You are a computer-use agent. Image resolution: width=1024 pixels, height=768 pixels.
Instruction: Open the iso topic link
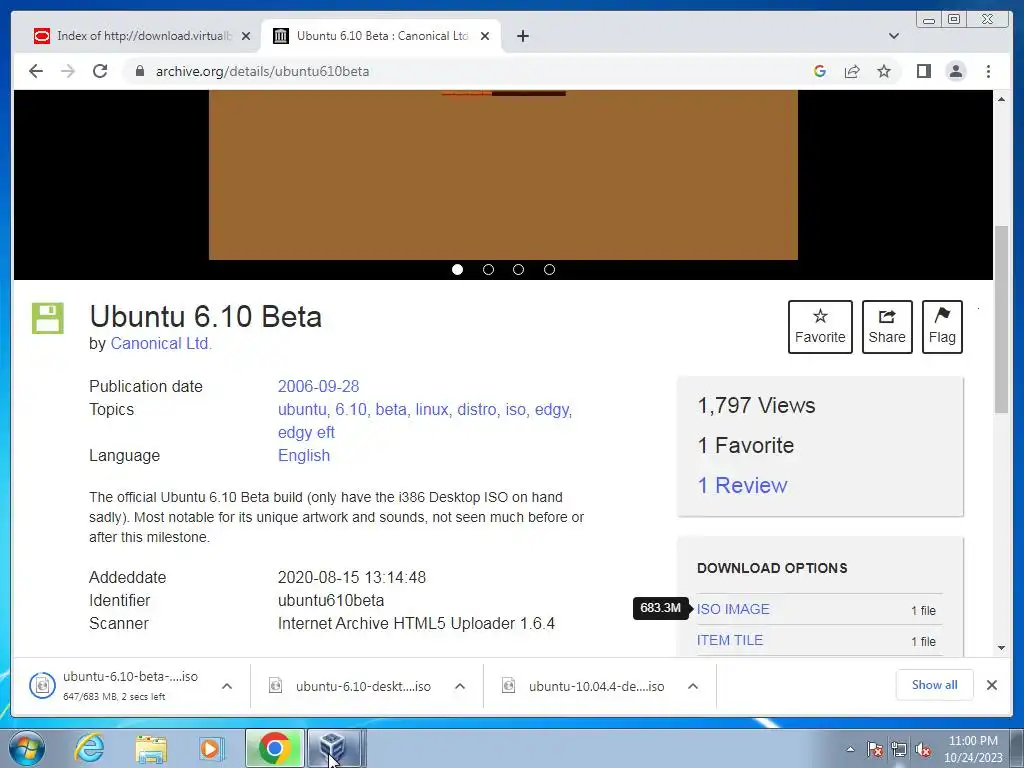[517, 409]
